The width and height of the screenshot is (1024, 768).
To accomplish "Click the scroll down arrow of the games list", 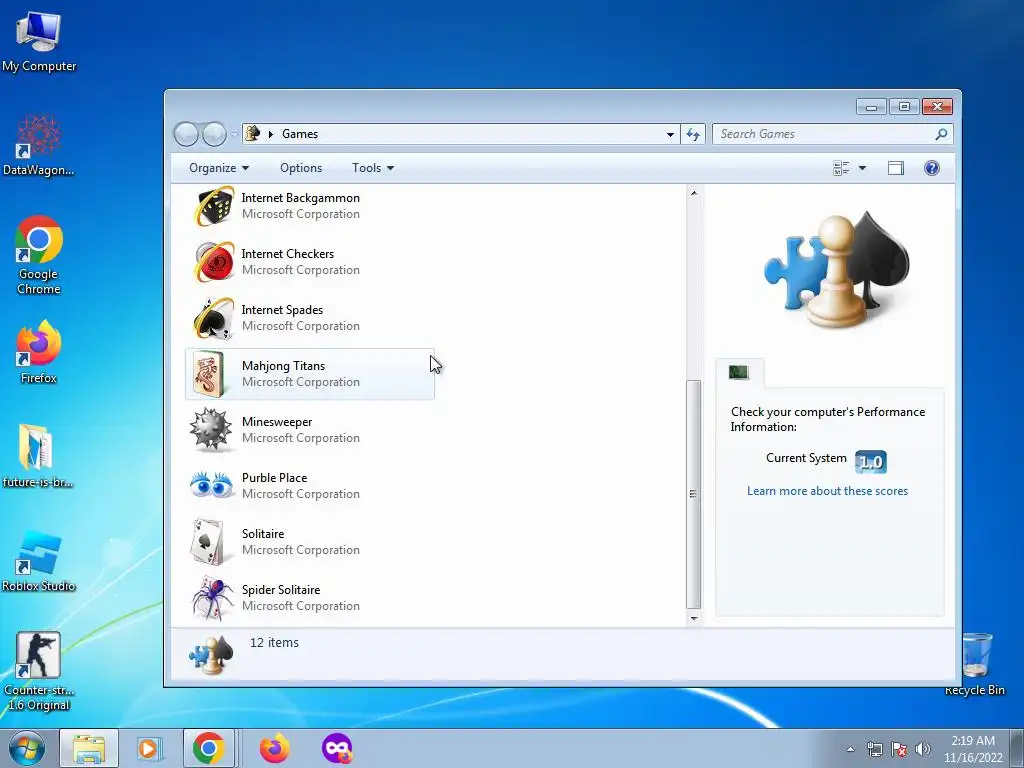I will (x=694, y=618).
